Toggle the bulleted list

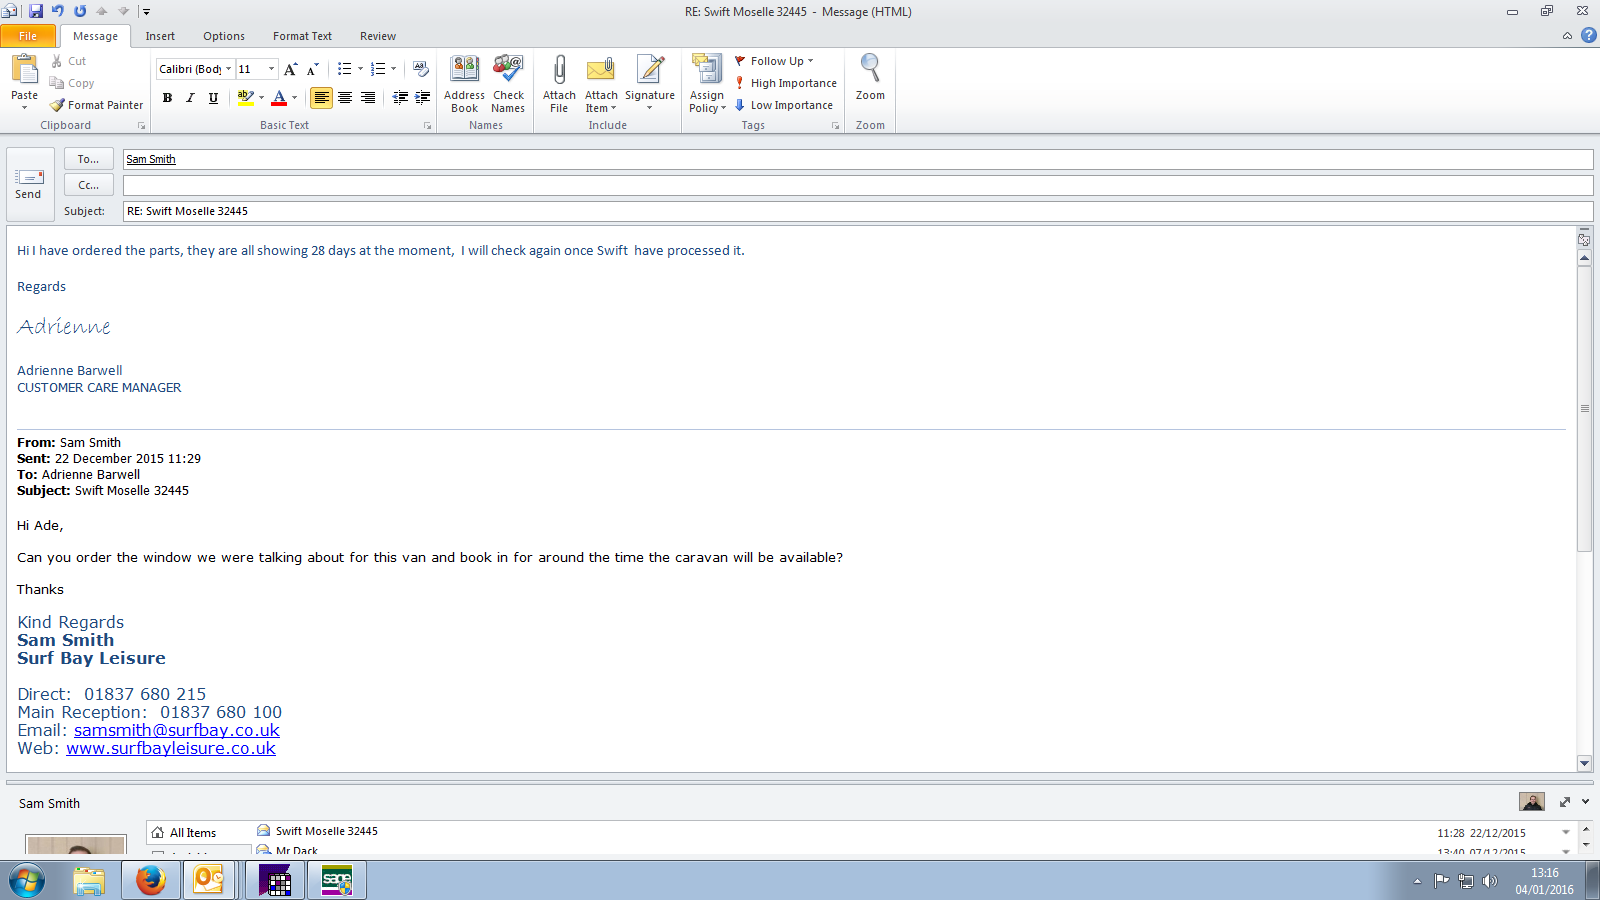(344, 69)
